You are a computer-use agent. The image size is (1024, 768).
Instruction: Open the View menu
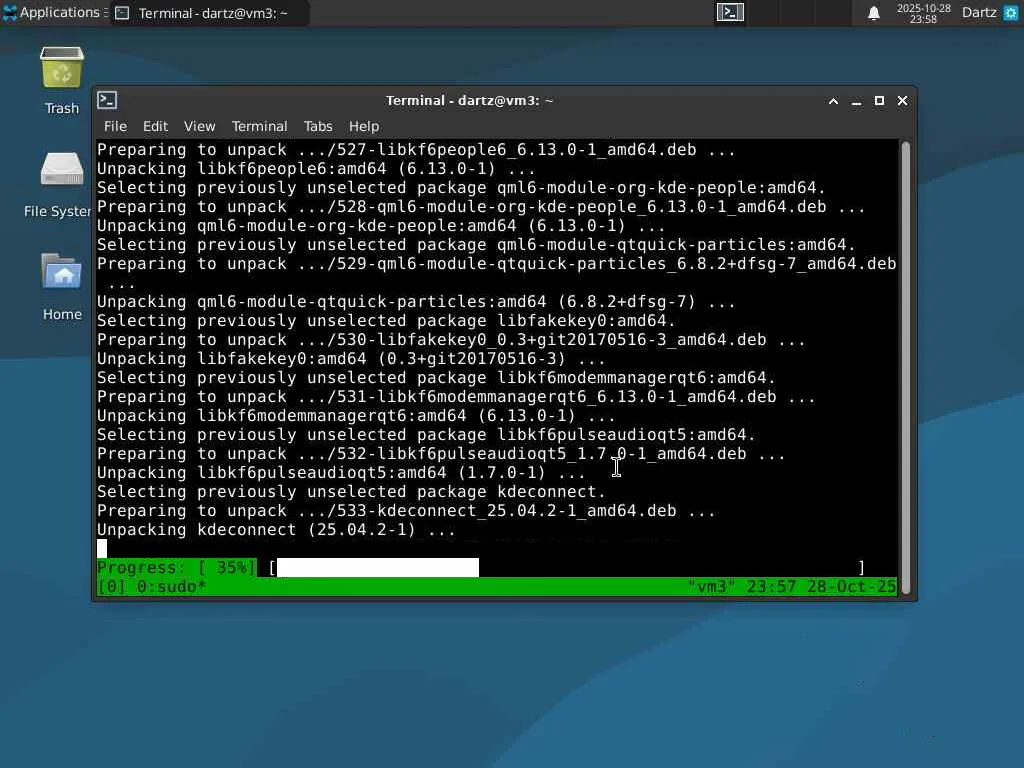click(199, 126)
